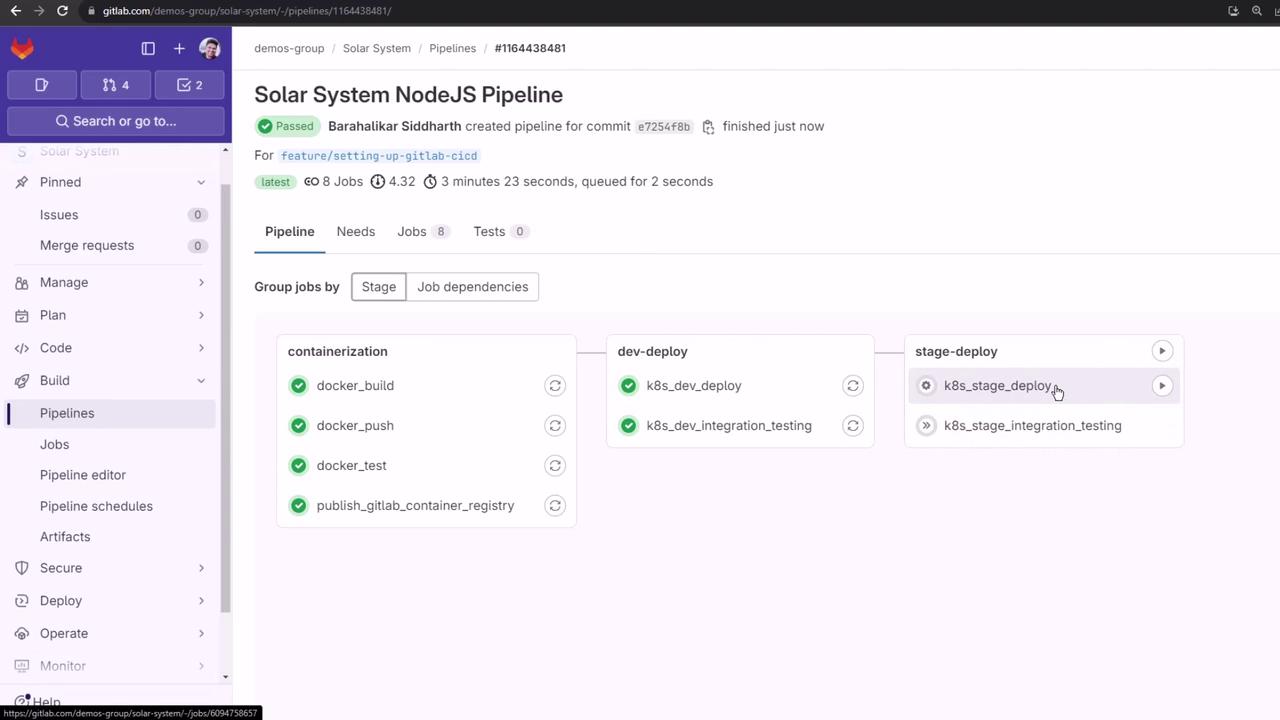
Task: Play all manual stage-deploy jobs
Action: pos(1162,351)
